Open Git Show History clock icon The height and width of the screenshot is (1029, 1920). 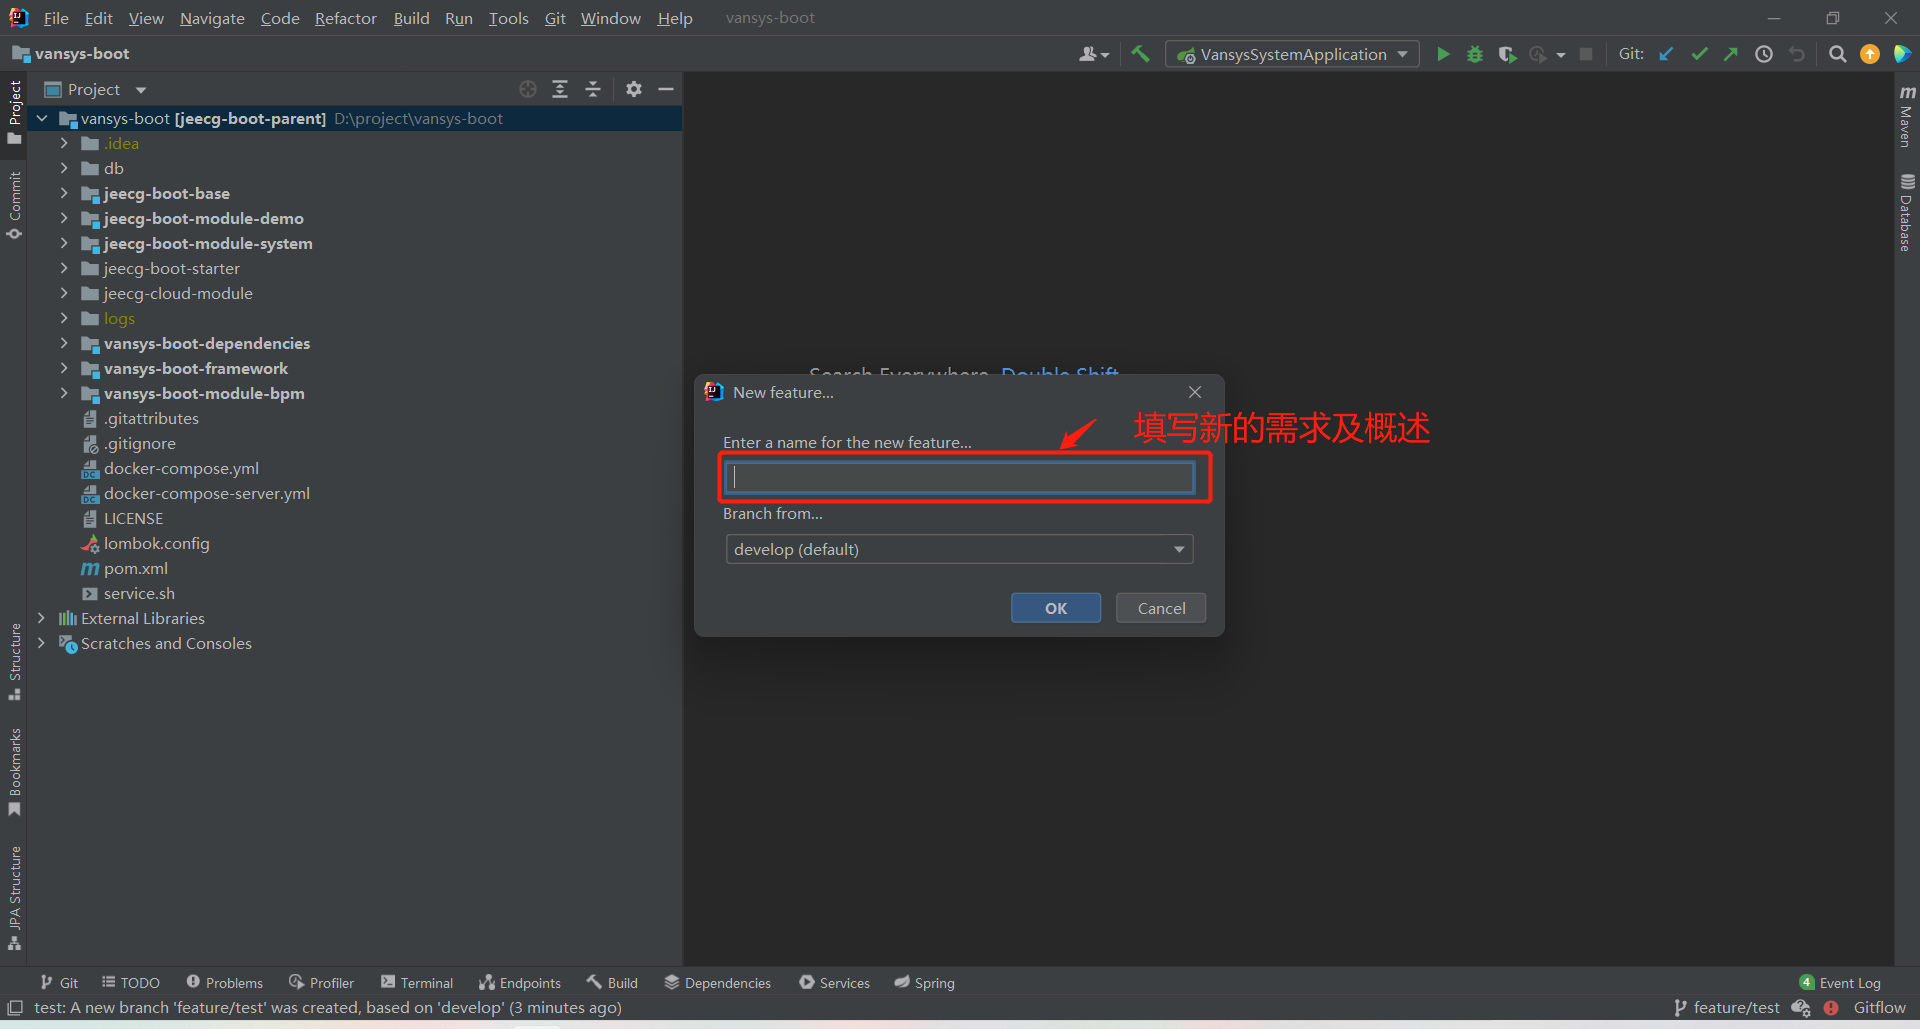tap(1764, 54)
